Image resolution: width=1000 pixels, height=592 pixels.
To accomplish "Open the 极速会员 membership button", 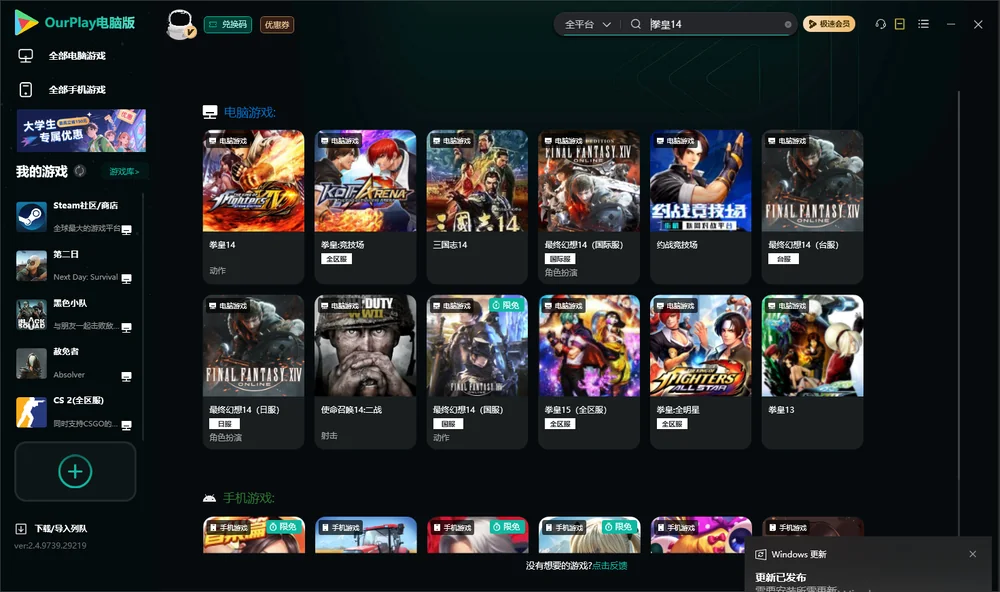I will [x=829, y=24].
